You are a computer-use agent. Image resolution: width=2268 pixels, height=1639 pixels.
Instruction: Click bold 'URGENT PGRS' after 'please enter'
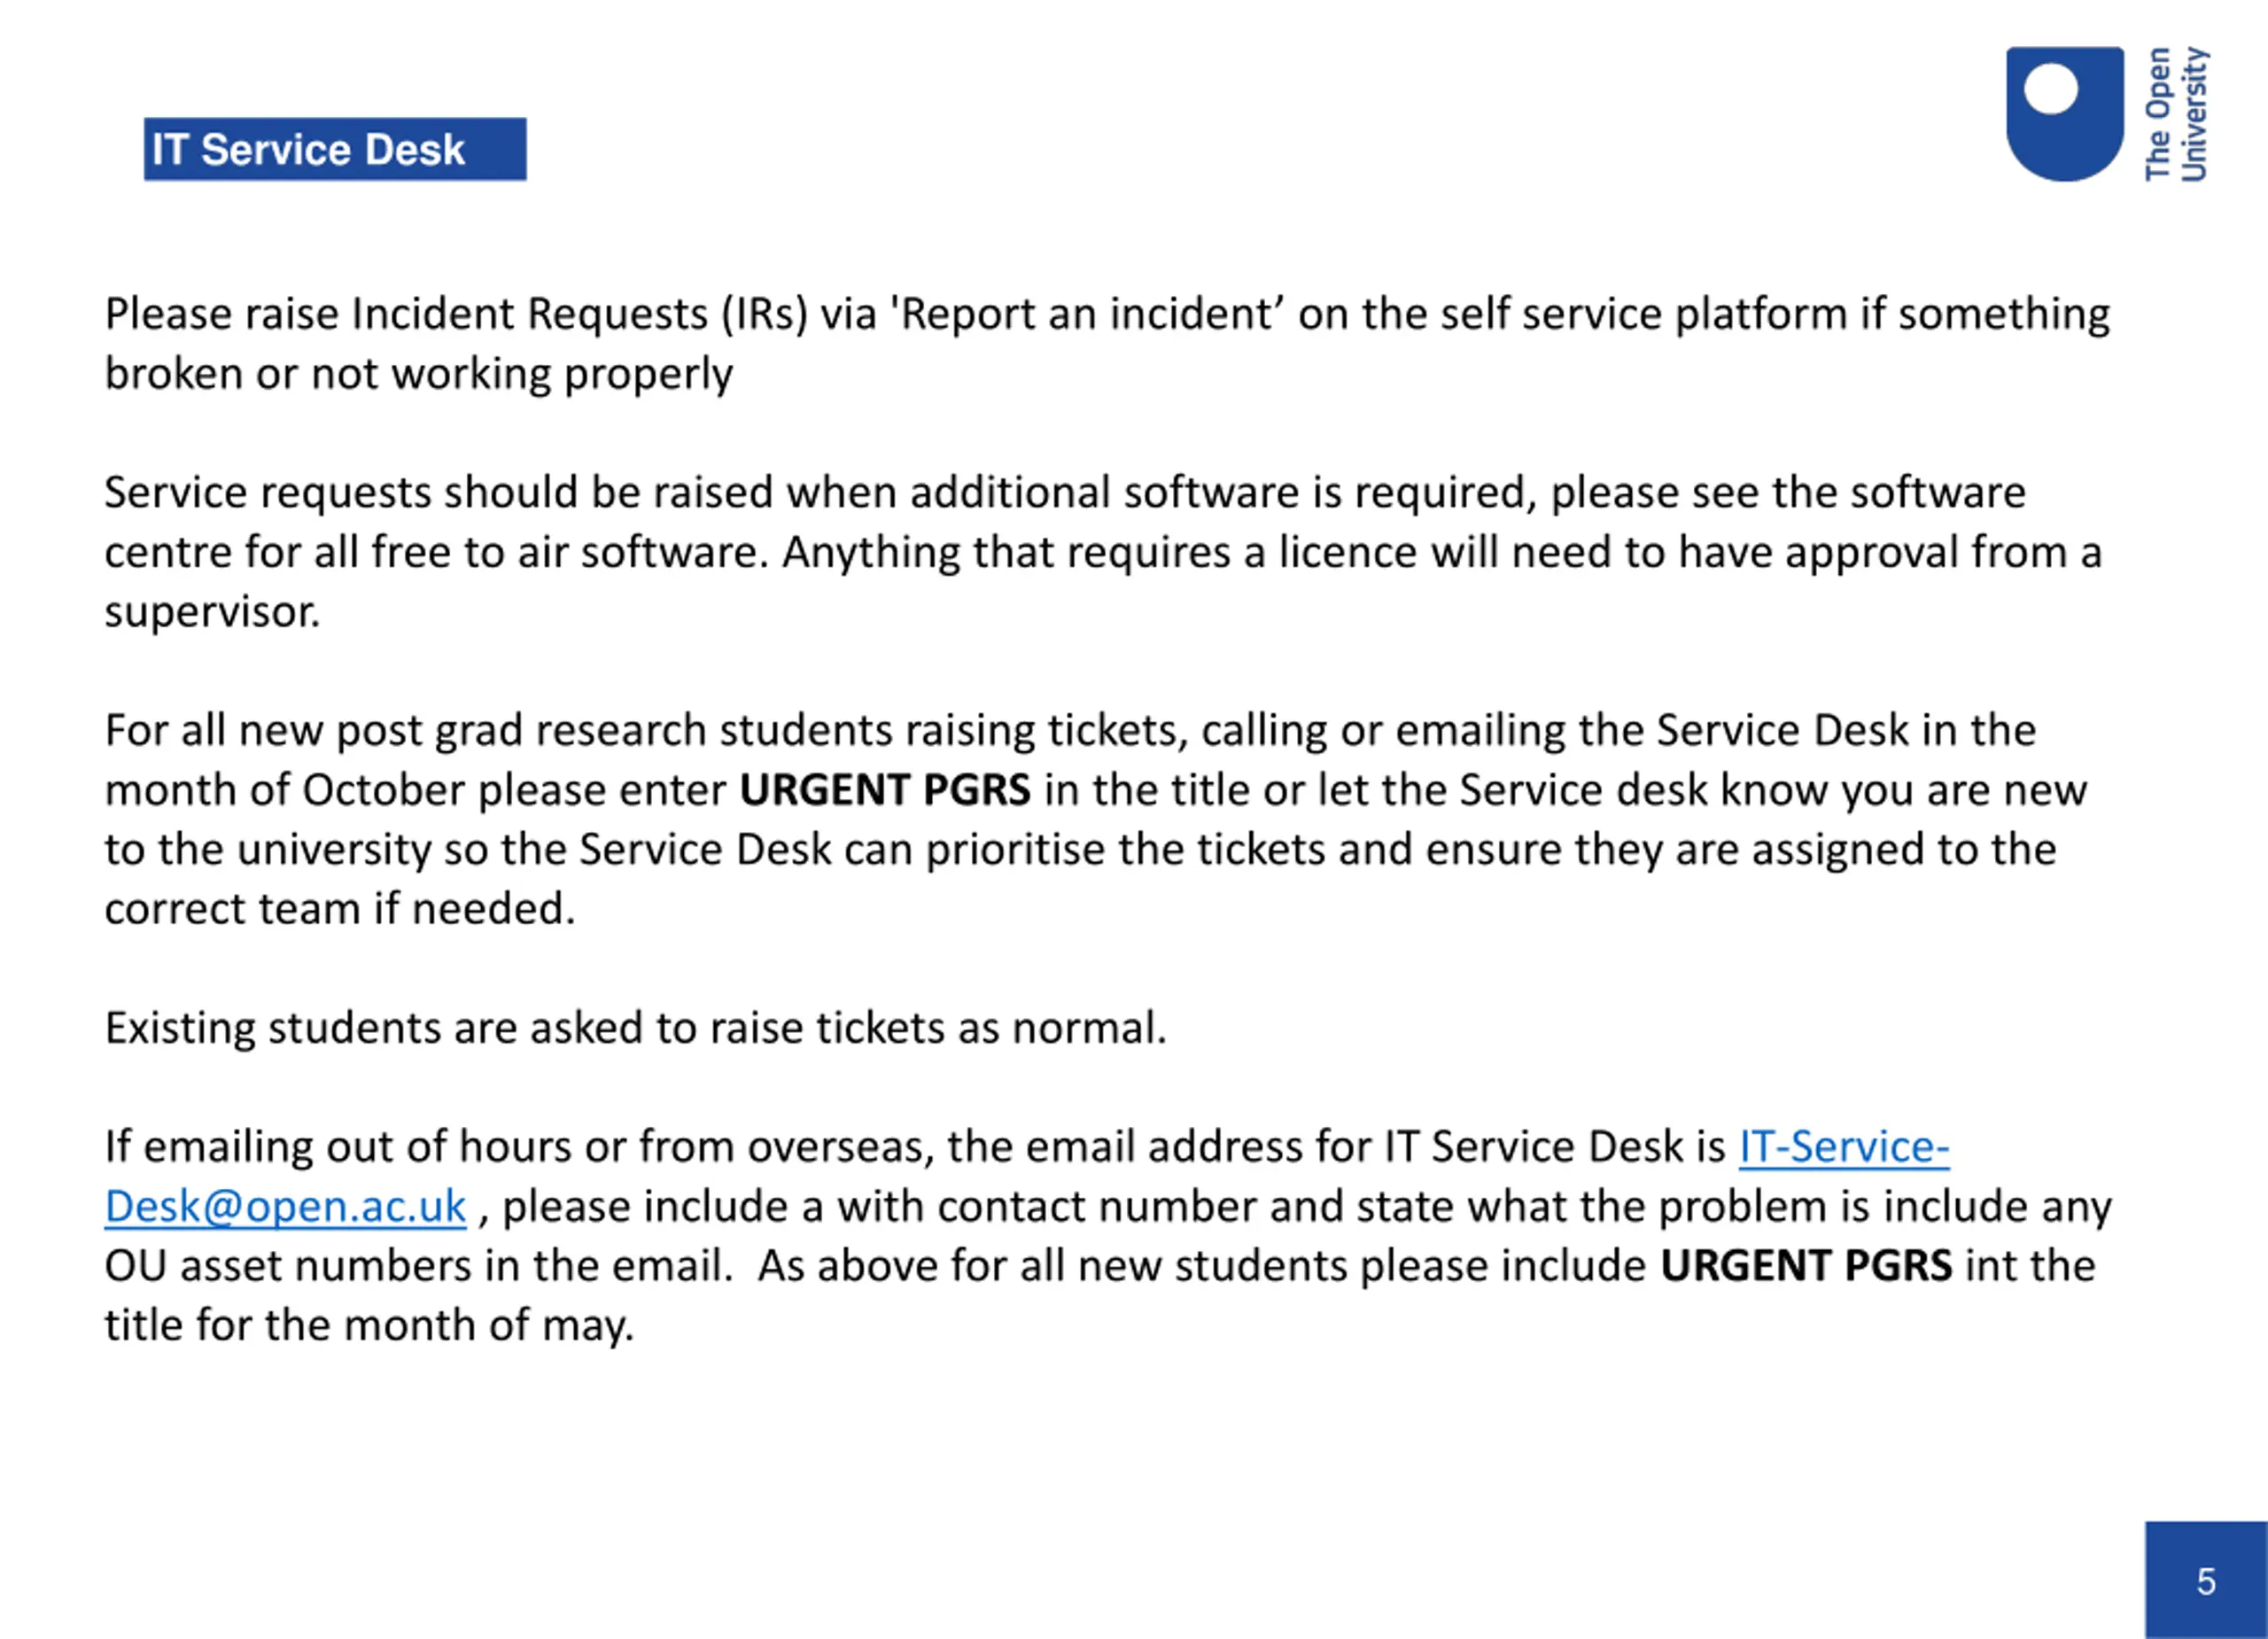pos(884,791)
